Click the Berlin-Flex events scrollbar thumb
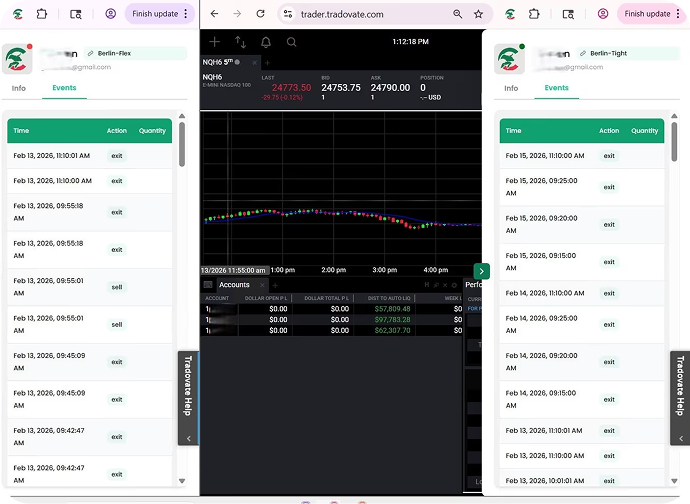This screenshot has width=690, height=504. (182, 144)
